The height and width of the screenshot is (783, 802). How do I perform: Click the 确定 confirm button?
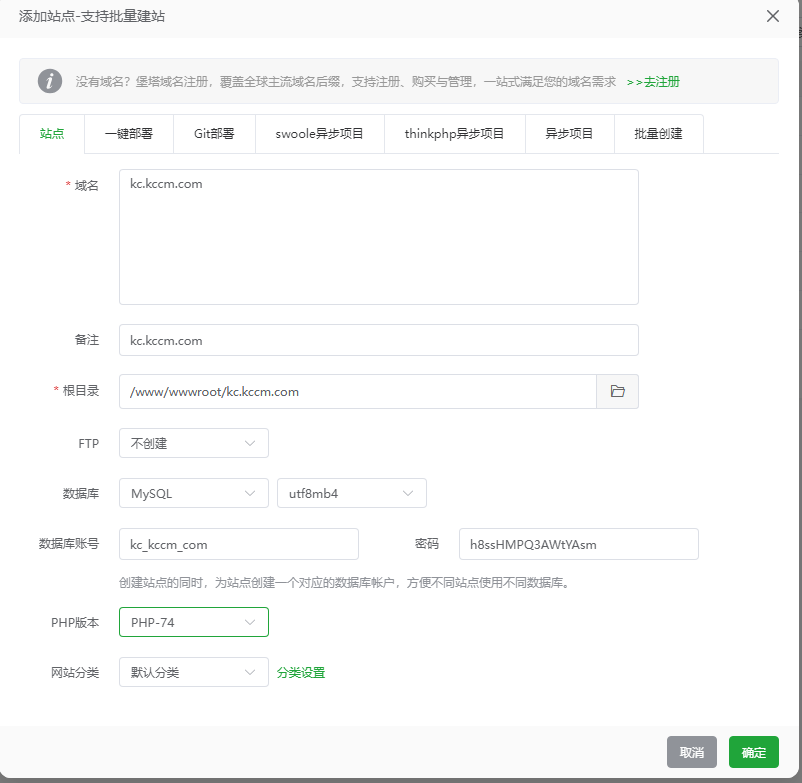754,752
